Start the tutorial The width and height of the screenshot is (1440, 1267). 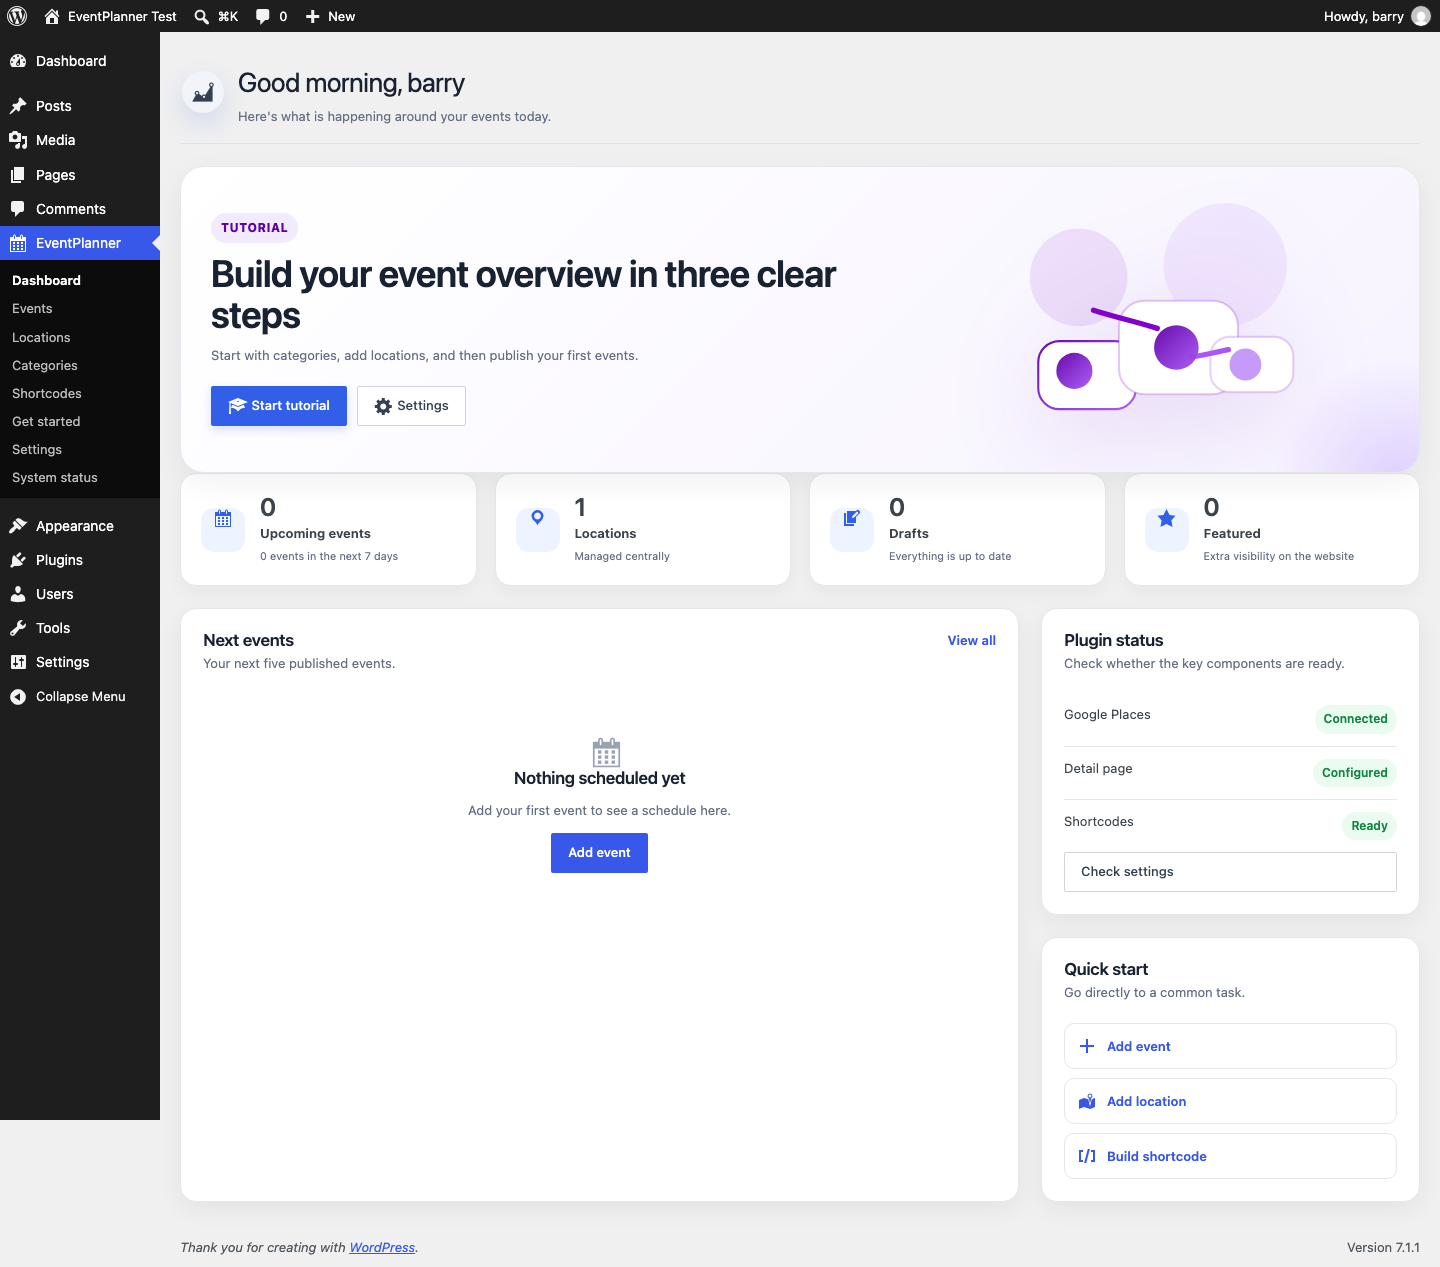pos(279,406)
